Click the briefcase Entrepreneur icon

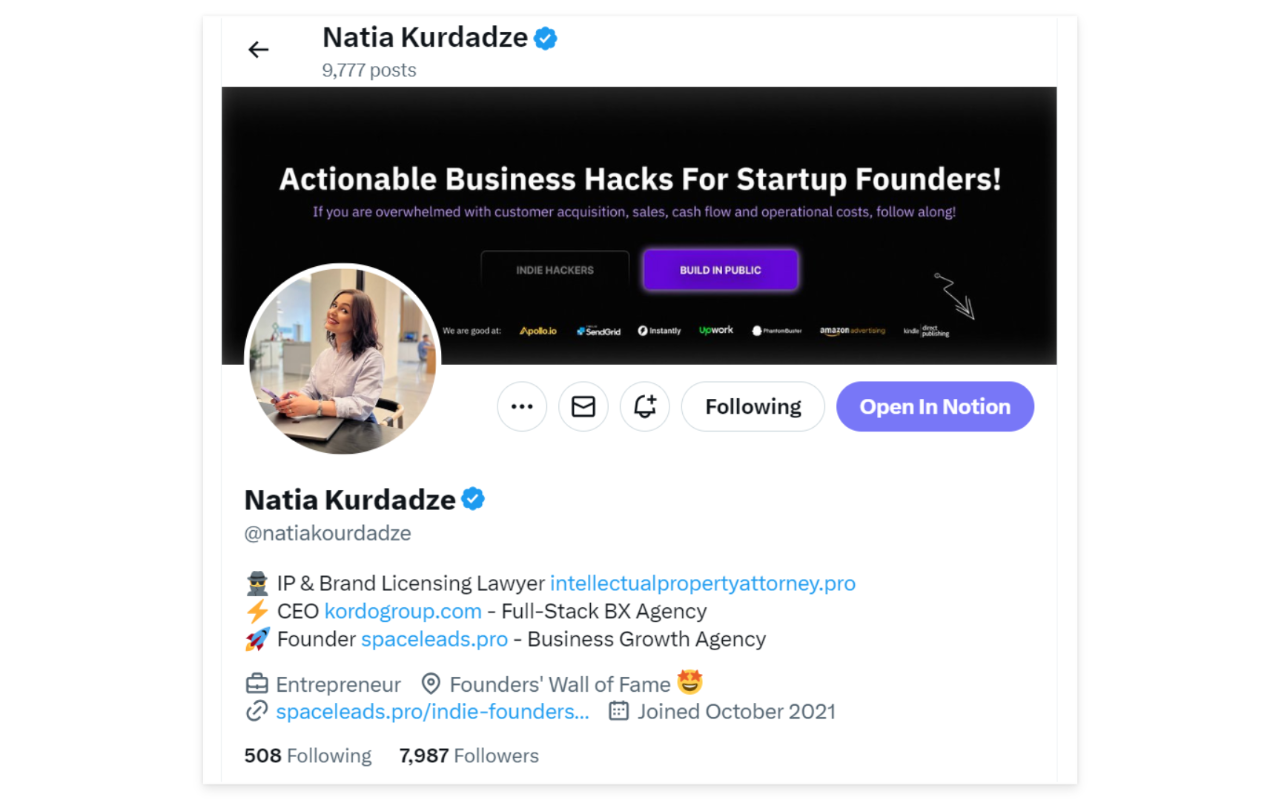point(257,685)
